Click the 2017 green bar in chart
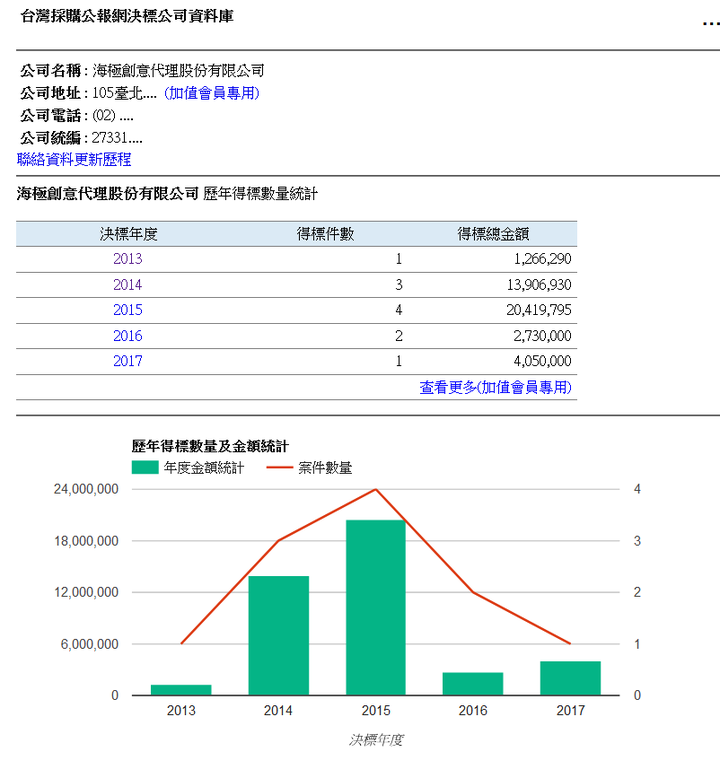 point(570,678)
